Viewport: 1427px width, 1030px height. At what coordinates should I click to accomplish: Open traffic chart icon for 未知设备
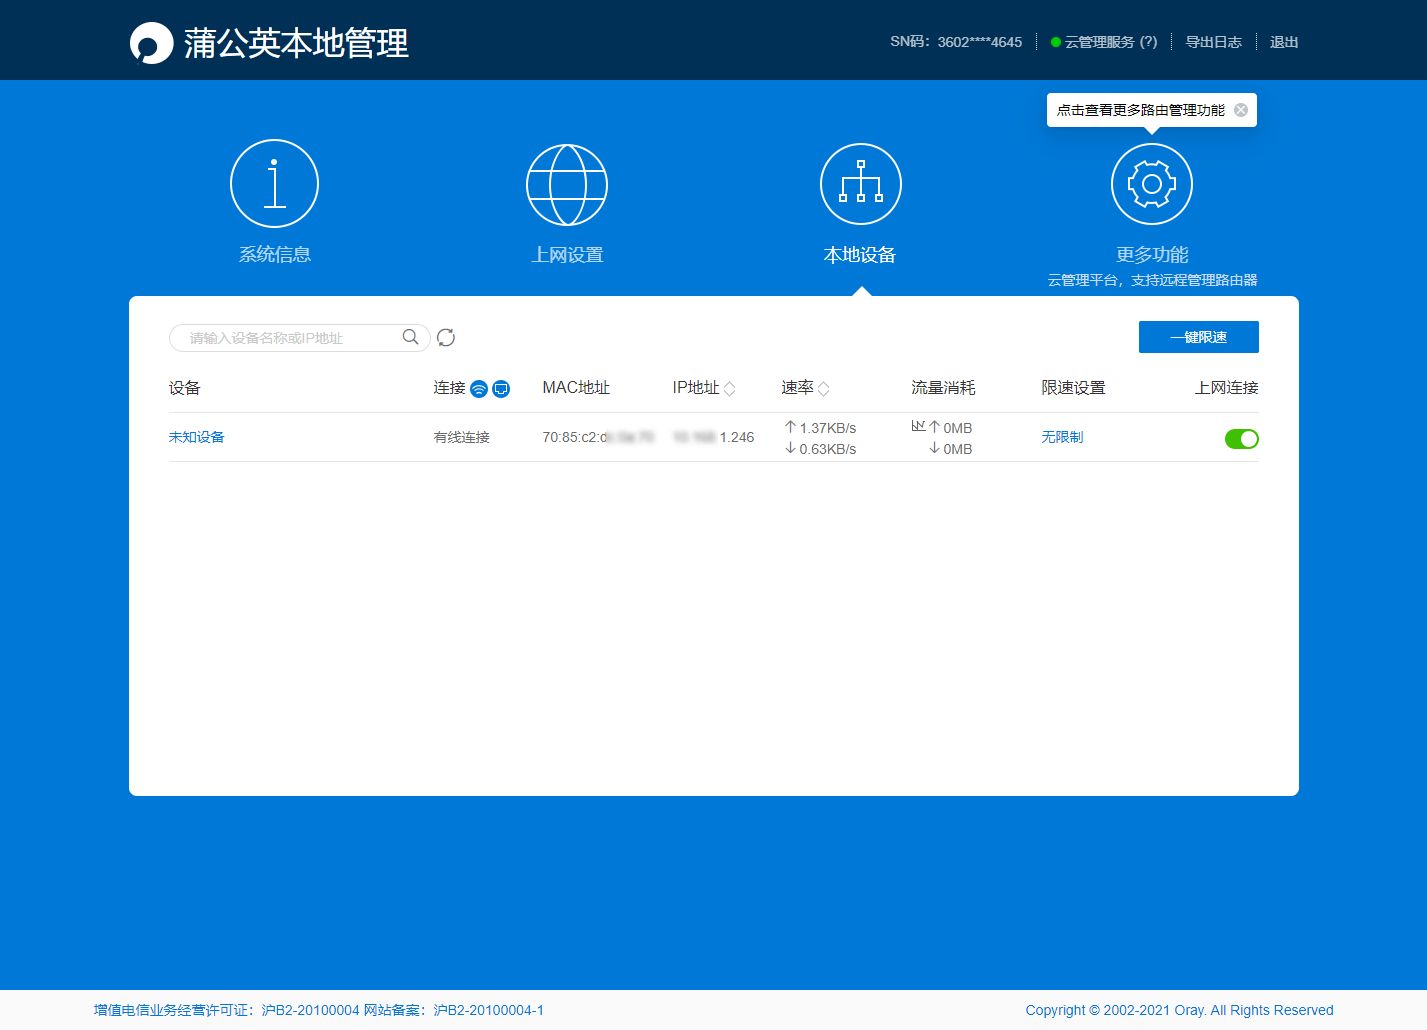tap(918, 426)
